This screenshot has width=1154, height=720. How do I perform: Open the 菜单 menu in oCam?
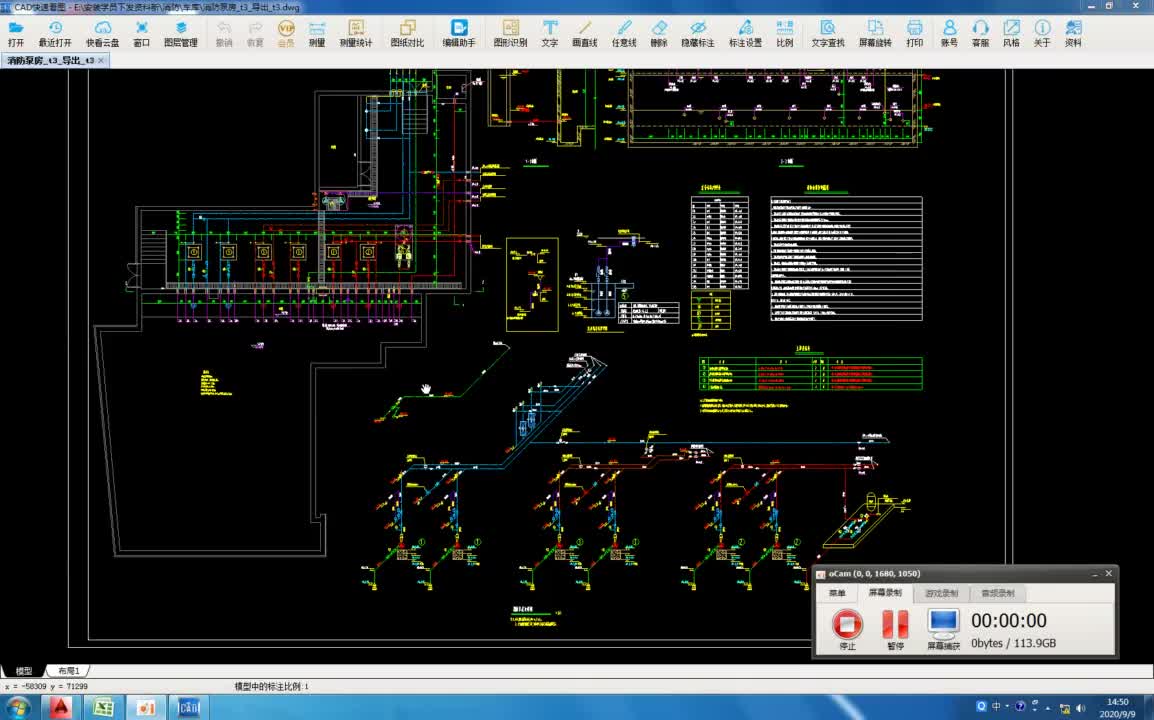click(x=836, y=593)
